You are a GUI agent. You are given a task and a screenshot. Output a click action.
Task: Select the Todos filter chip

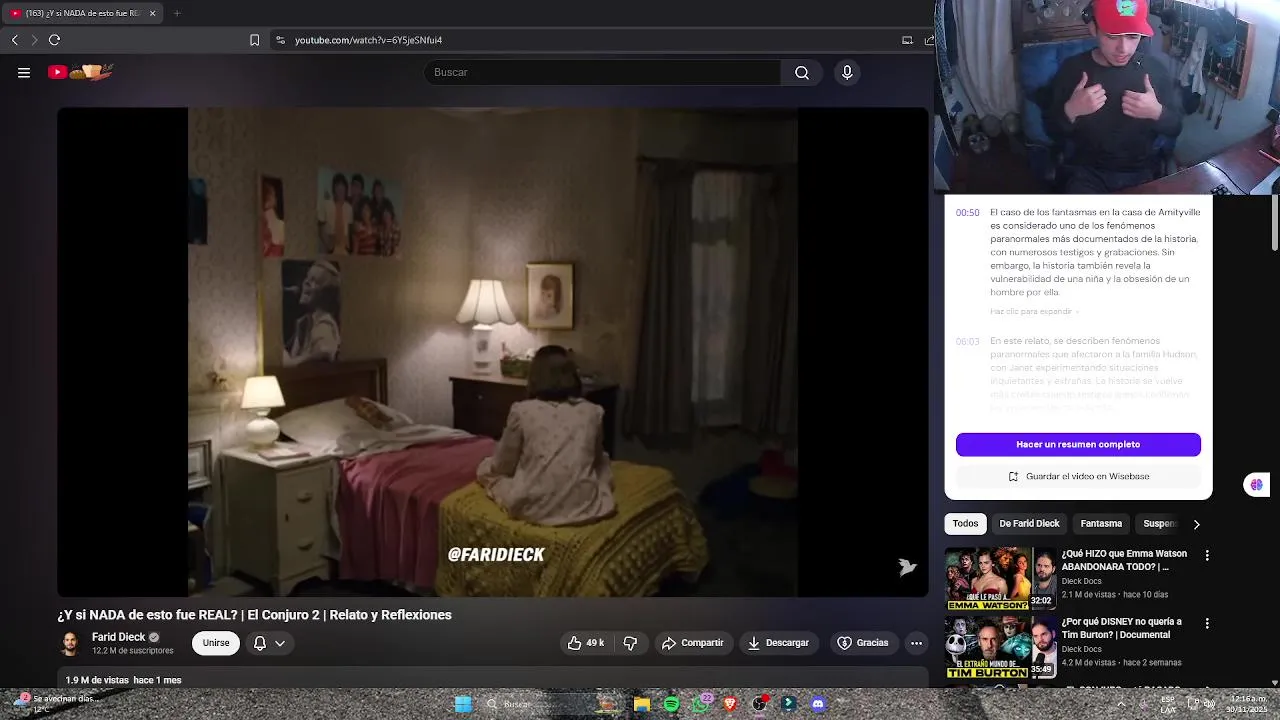point(965,523)
